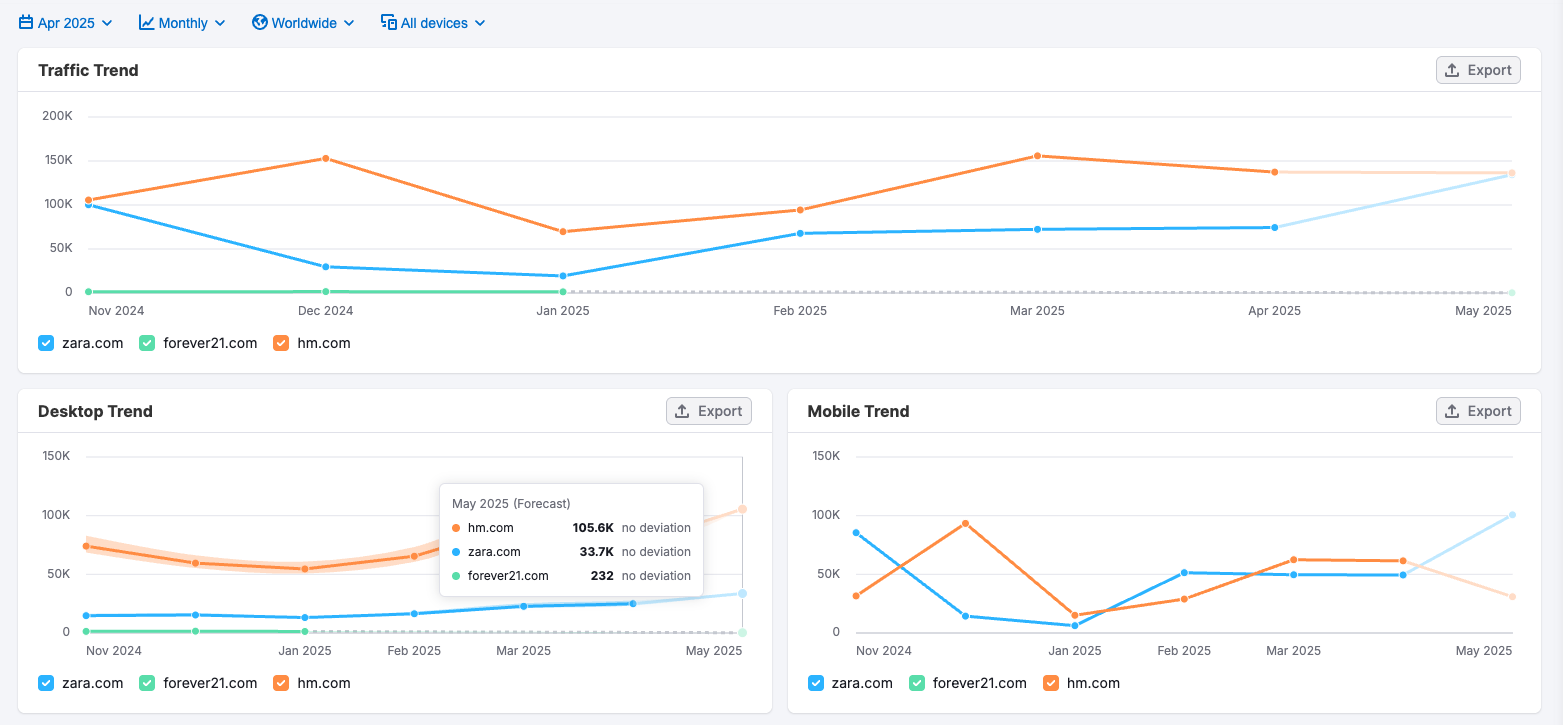This screenshot has height=725, width=1563.
Task: Click hm.com second-month peak point in Mobile Trend
Action: [965, 523]
